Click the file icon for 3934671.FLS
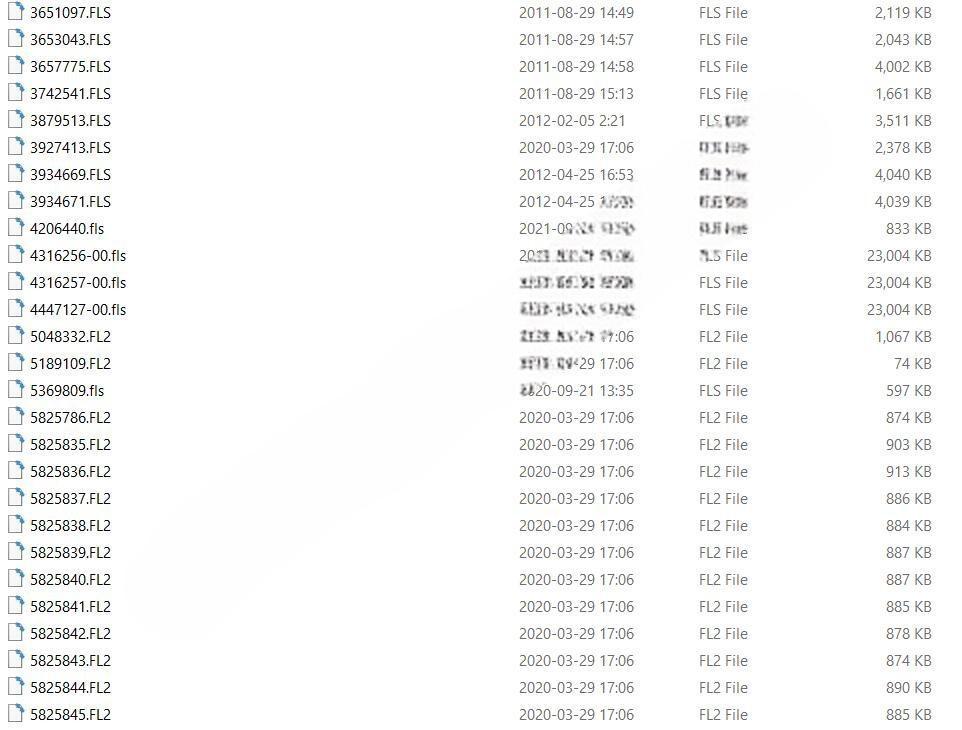The image size is (962, 730). point(15,201)
